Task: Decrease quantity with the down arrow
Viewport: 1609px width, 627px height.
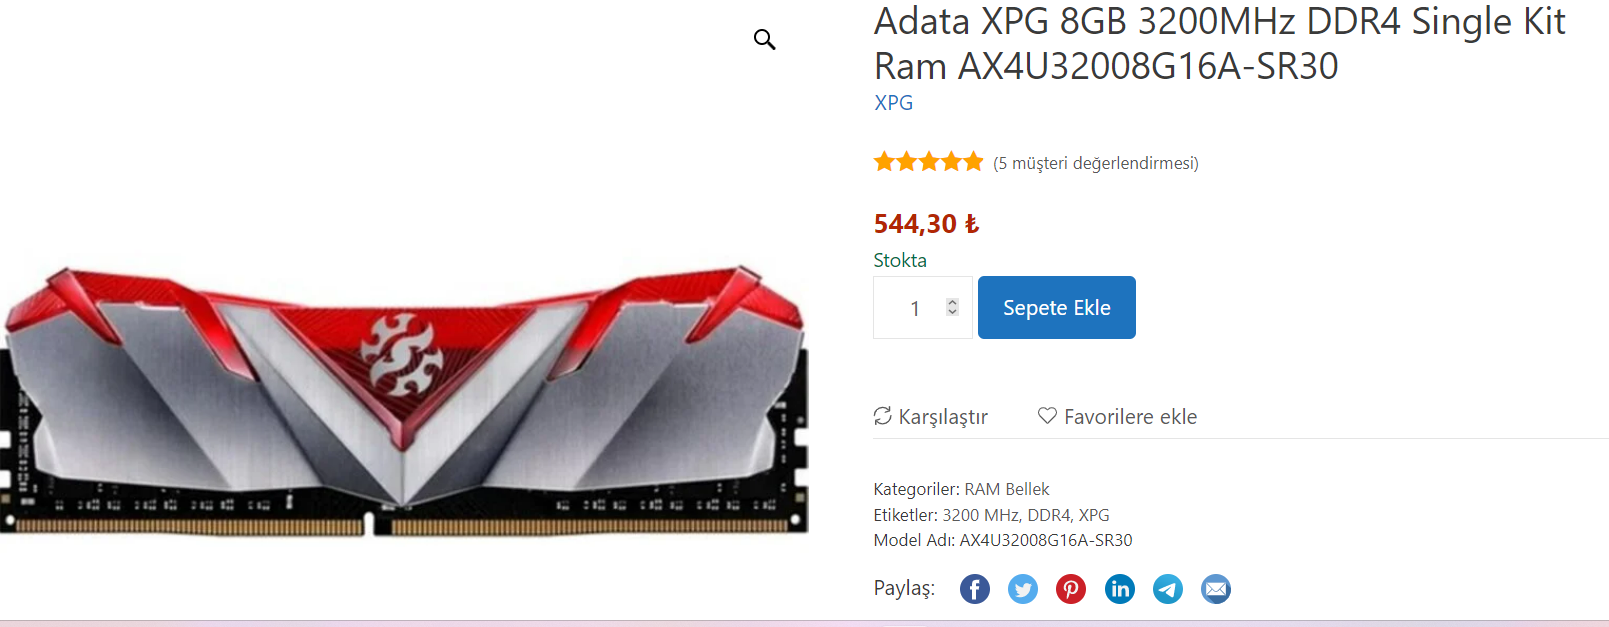Action: 953,312
